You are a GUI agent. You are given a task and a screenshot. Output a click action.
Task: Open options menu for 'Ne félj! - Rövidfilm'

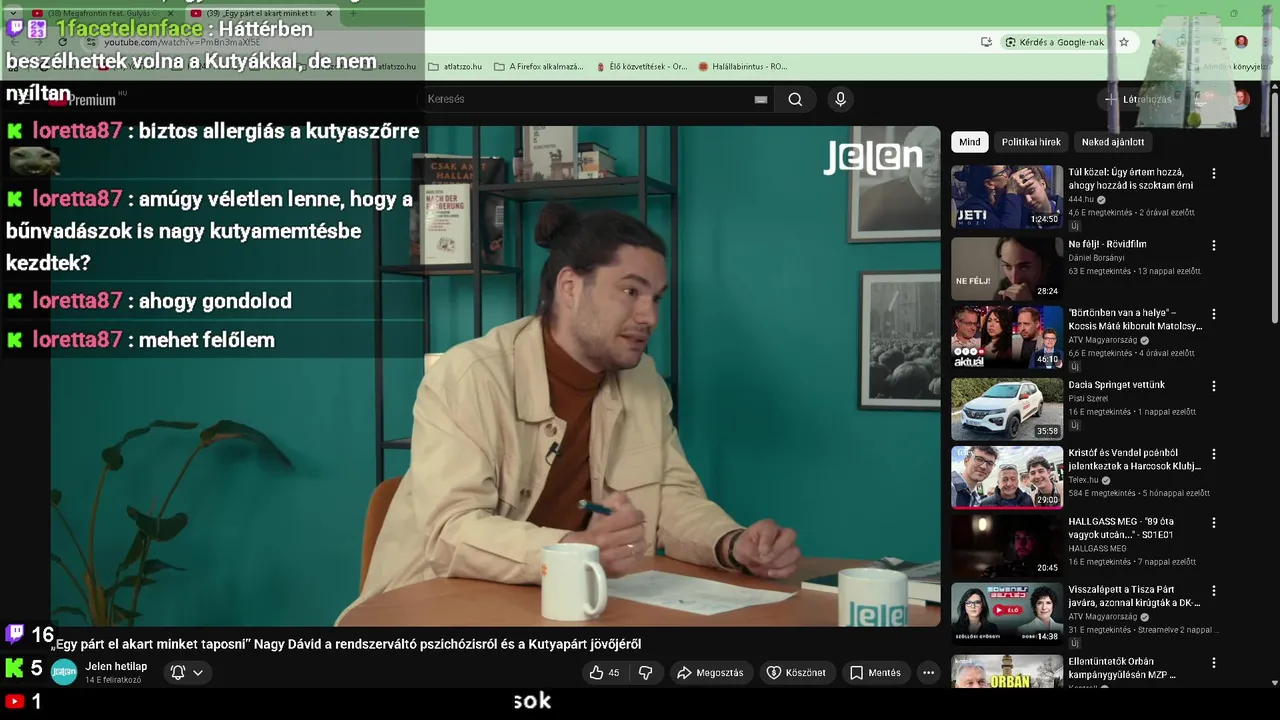1214,245
